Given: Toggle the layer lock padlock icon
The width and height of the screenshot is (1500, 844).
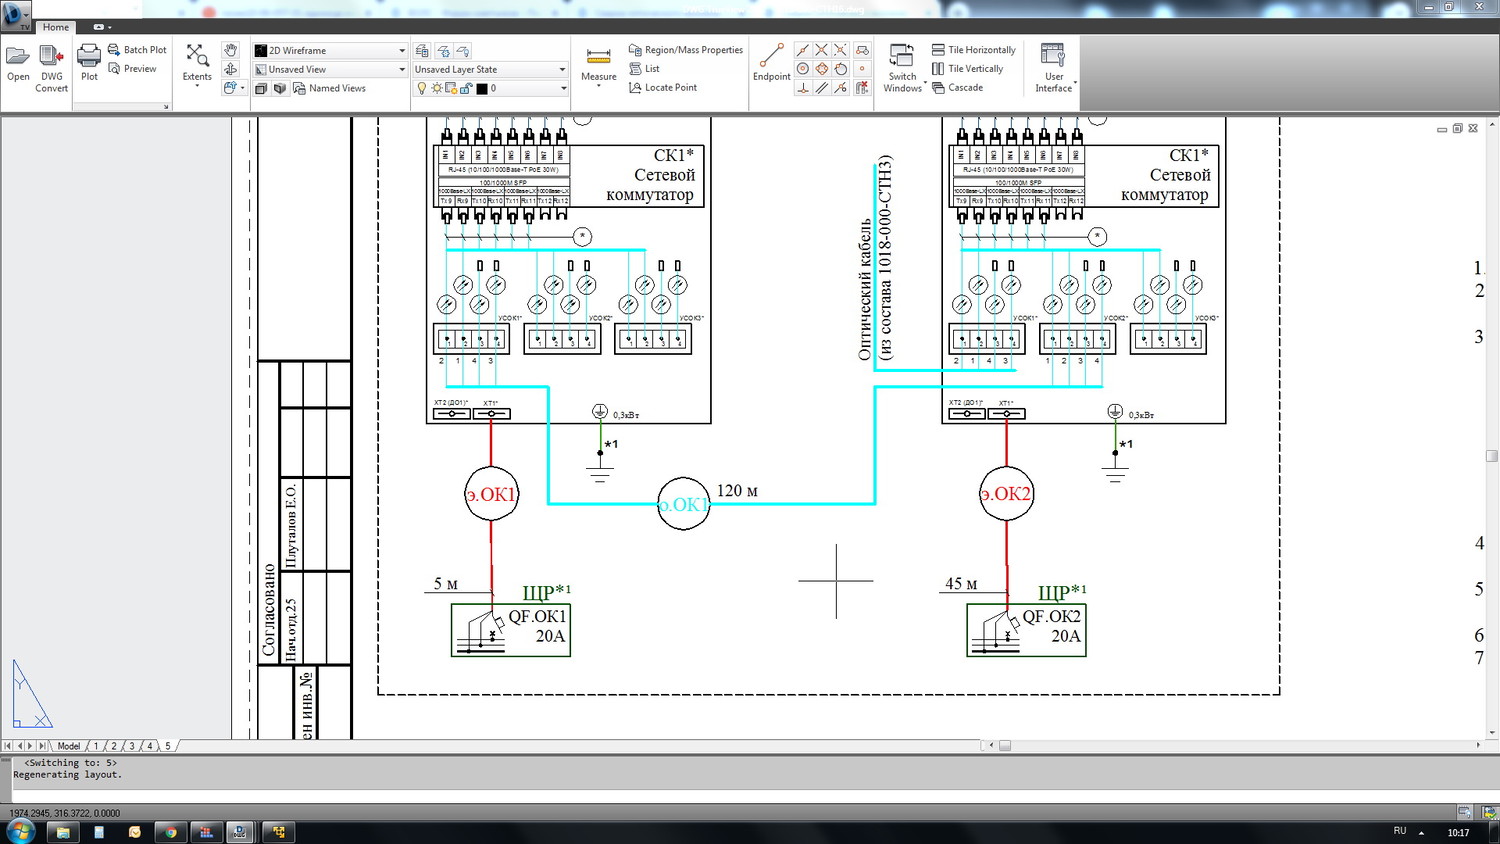Looking at the screenshot, I should click(x=466, y=89).
